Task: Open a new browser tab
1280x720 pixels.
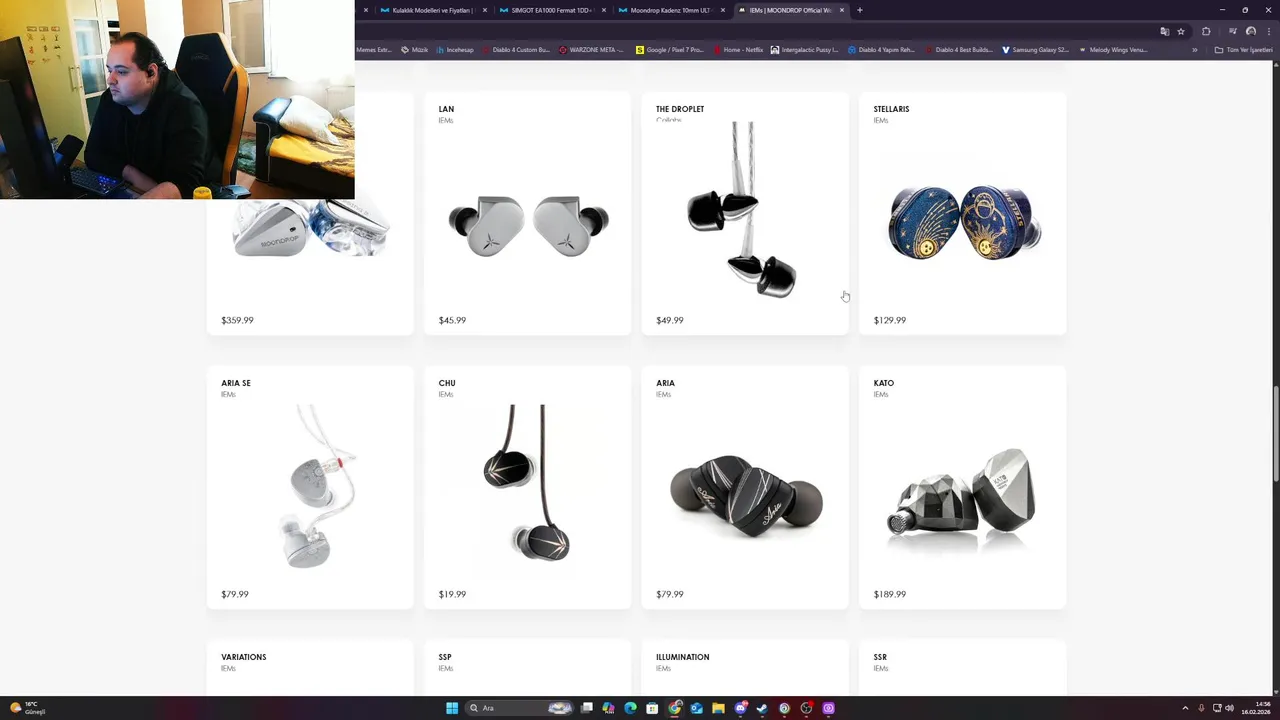Action: point(859,10)
